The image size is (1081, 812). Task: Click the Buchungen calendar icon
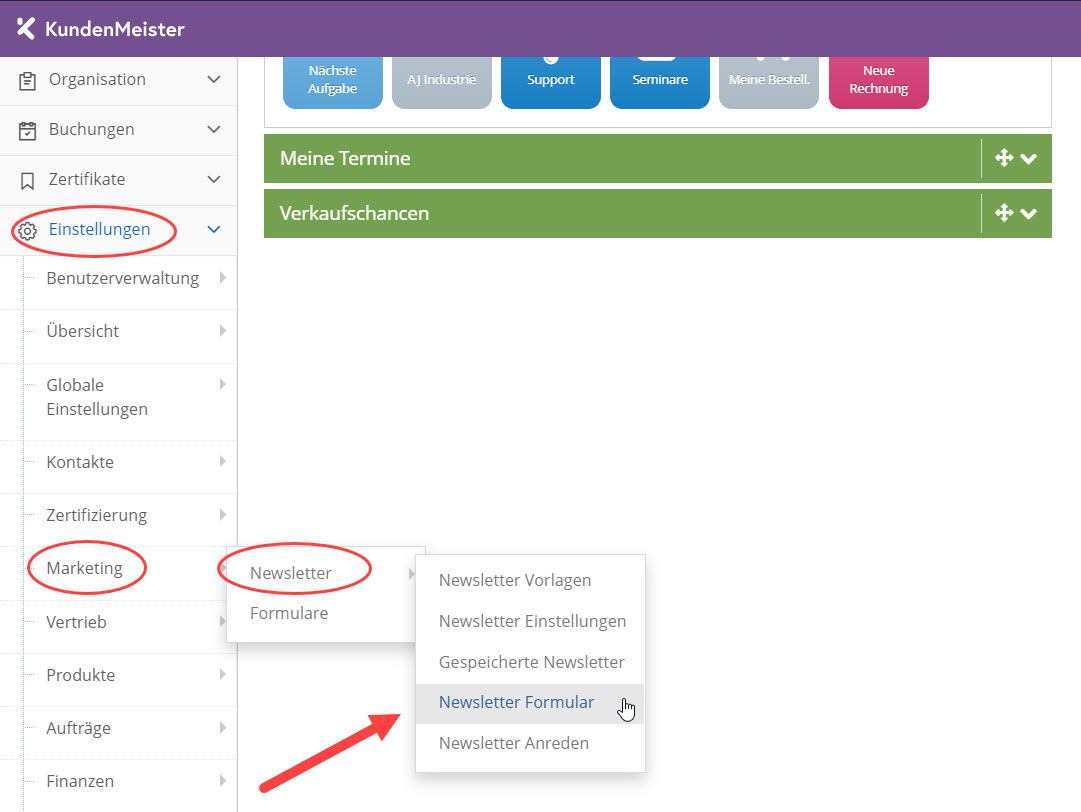click(27, 130)
